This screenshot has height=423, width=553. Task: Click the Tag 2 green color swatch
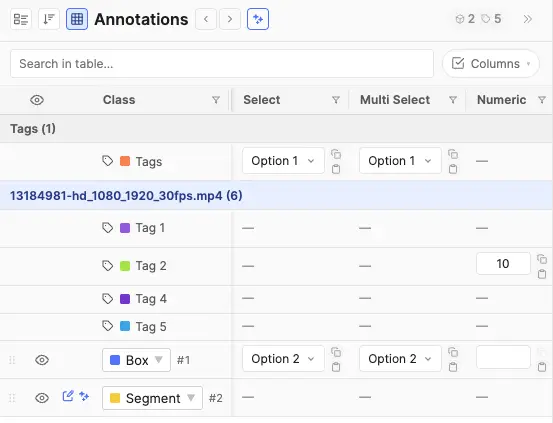pyautogui.click(x=125, y=266)
